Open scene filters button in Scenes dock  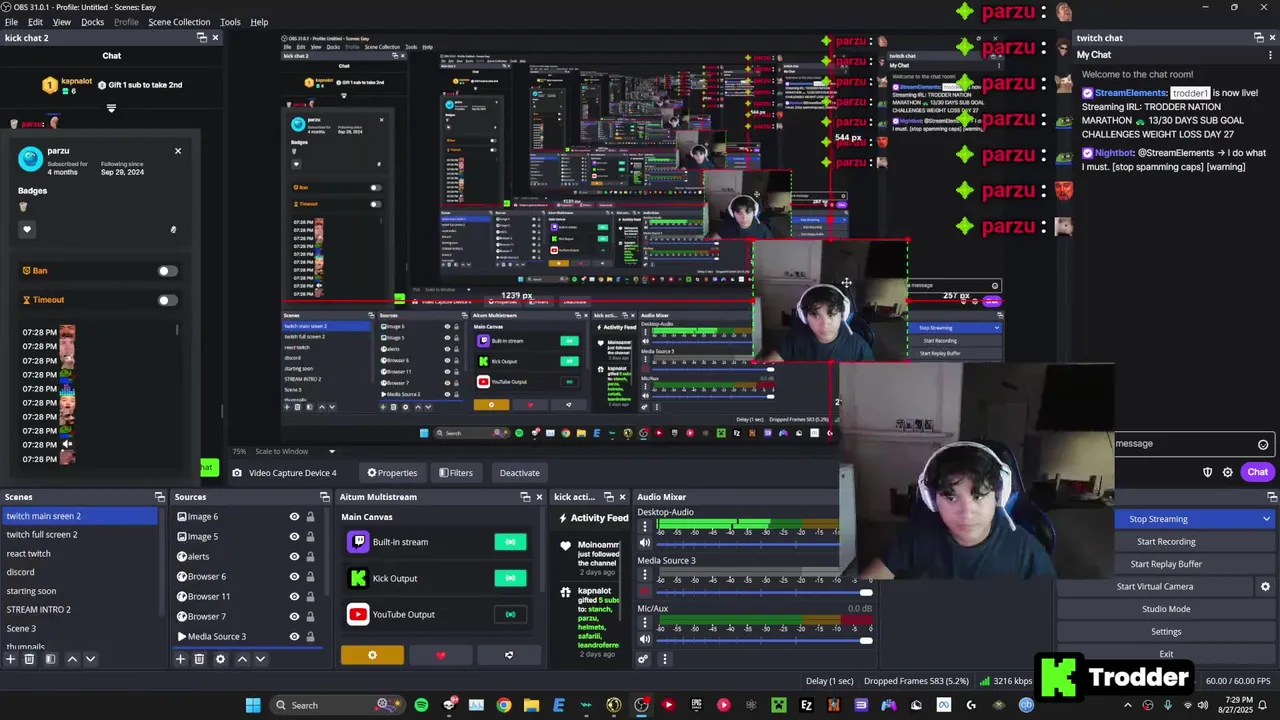[50, 659]
